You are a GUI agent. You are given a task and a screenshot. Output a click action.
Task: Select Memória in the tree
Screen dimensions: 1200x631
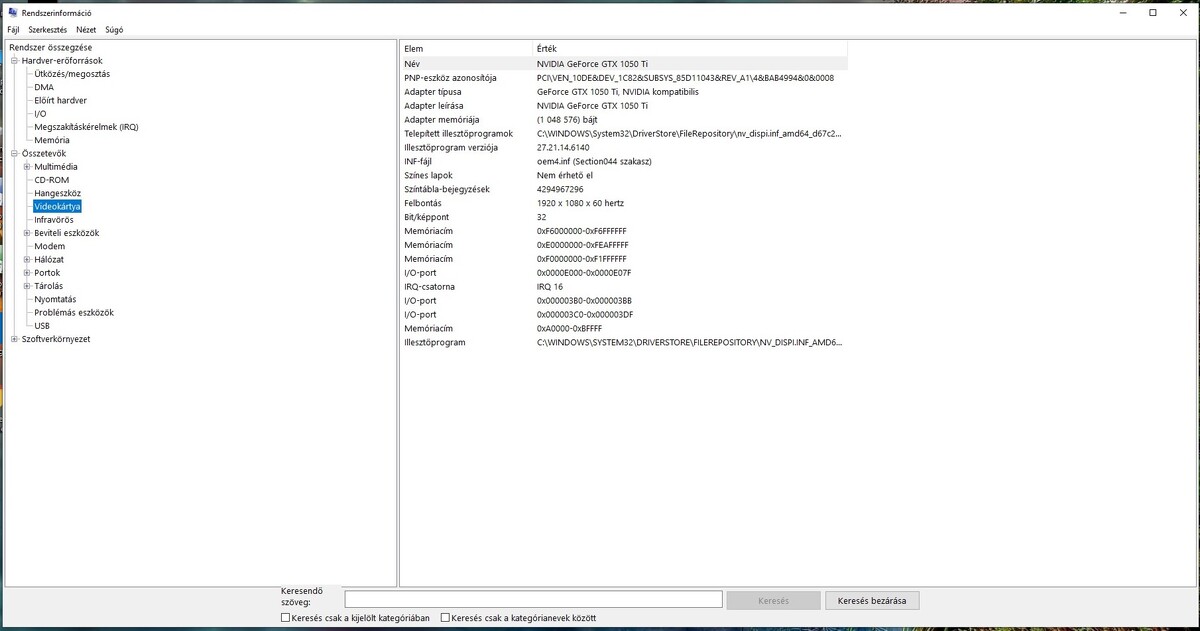(52, 140)
